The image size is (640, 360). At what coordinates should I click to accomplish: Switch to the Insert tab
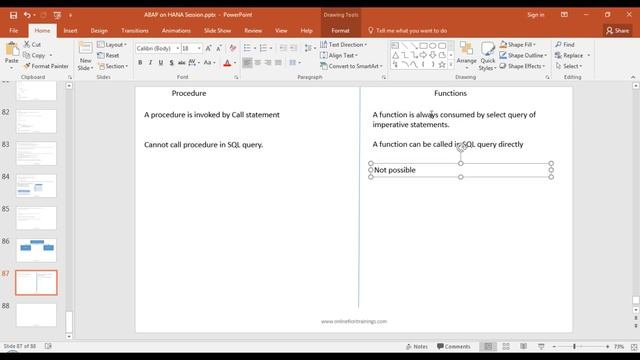pyautogui.click(x=70, y=31)
